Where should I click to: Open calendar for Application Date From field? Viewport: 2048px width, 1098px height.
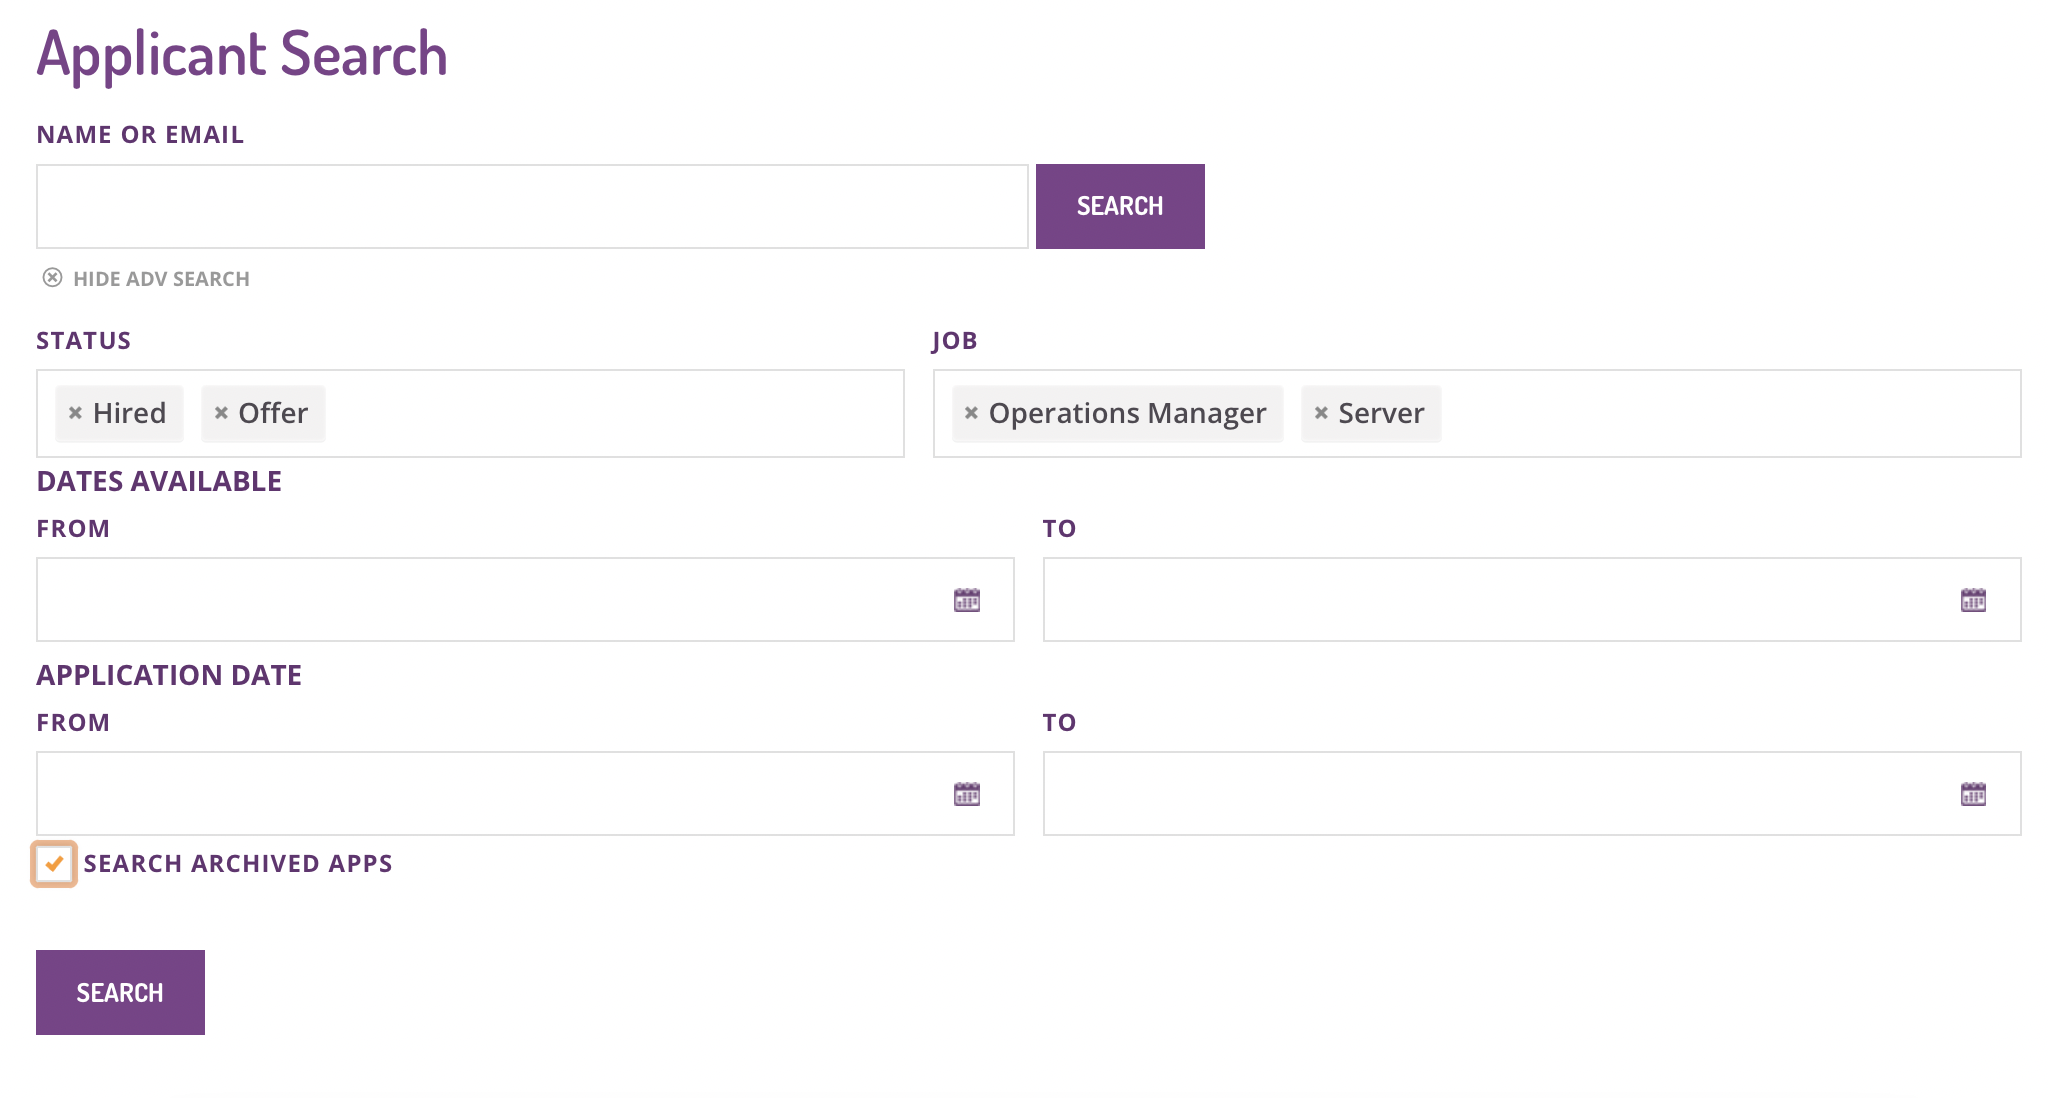click(966, 794)
